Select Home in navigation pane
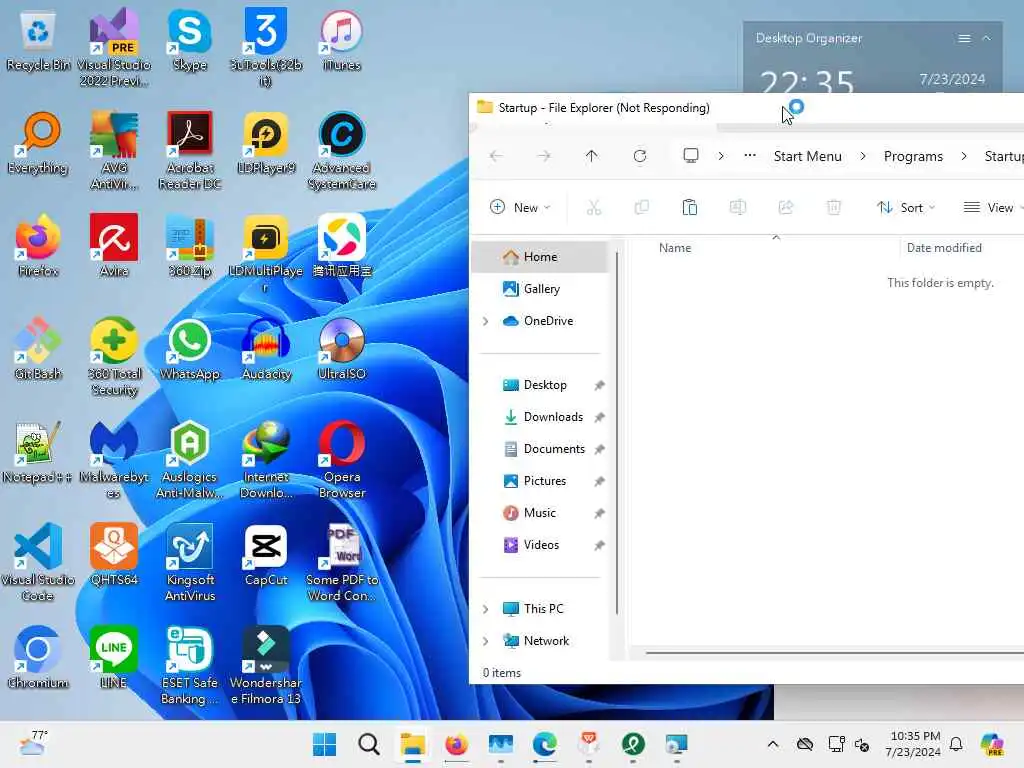1024x768 pixels. pos(539,257)
